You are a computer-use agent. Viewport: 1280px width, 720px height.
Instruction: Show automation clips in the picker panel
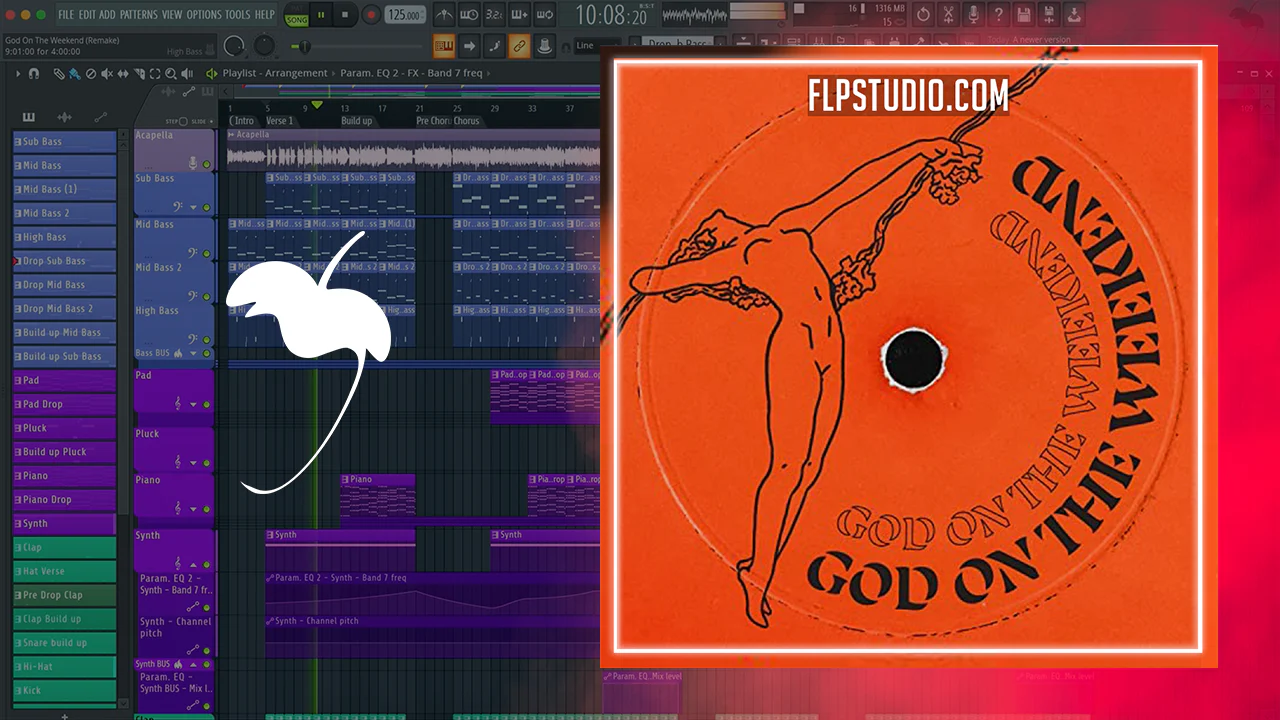(100, 117)
